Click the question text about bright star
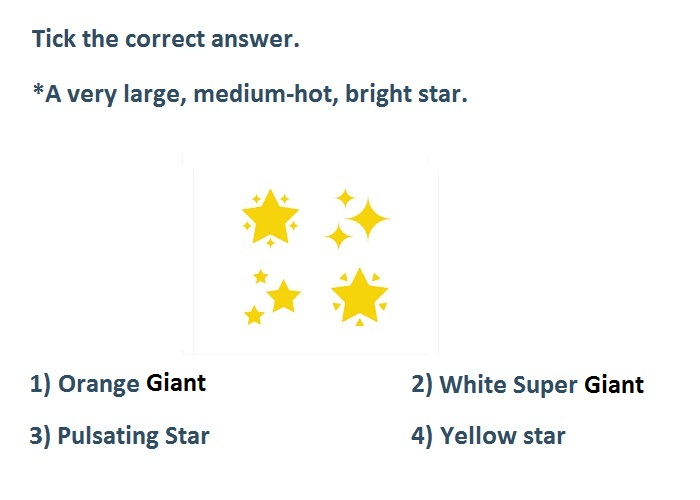The width and height of the screenshot is (700, 500). click(250, 94)
